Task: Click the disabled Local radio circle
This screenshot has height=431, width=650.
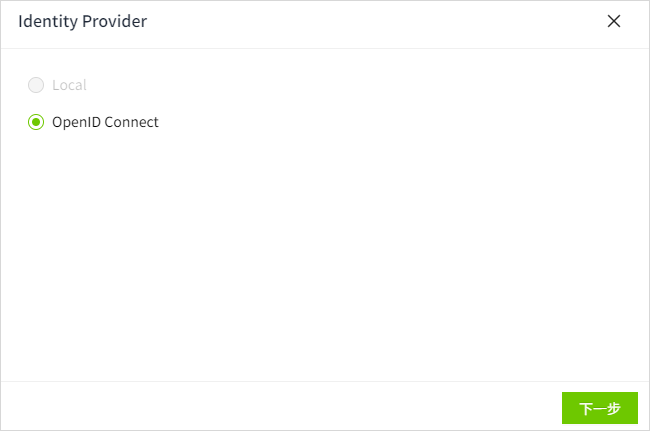Action: pos(36,86)
